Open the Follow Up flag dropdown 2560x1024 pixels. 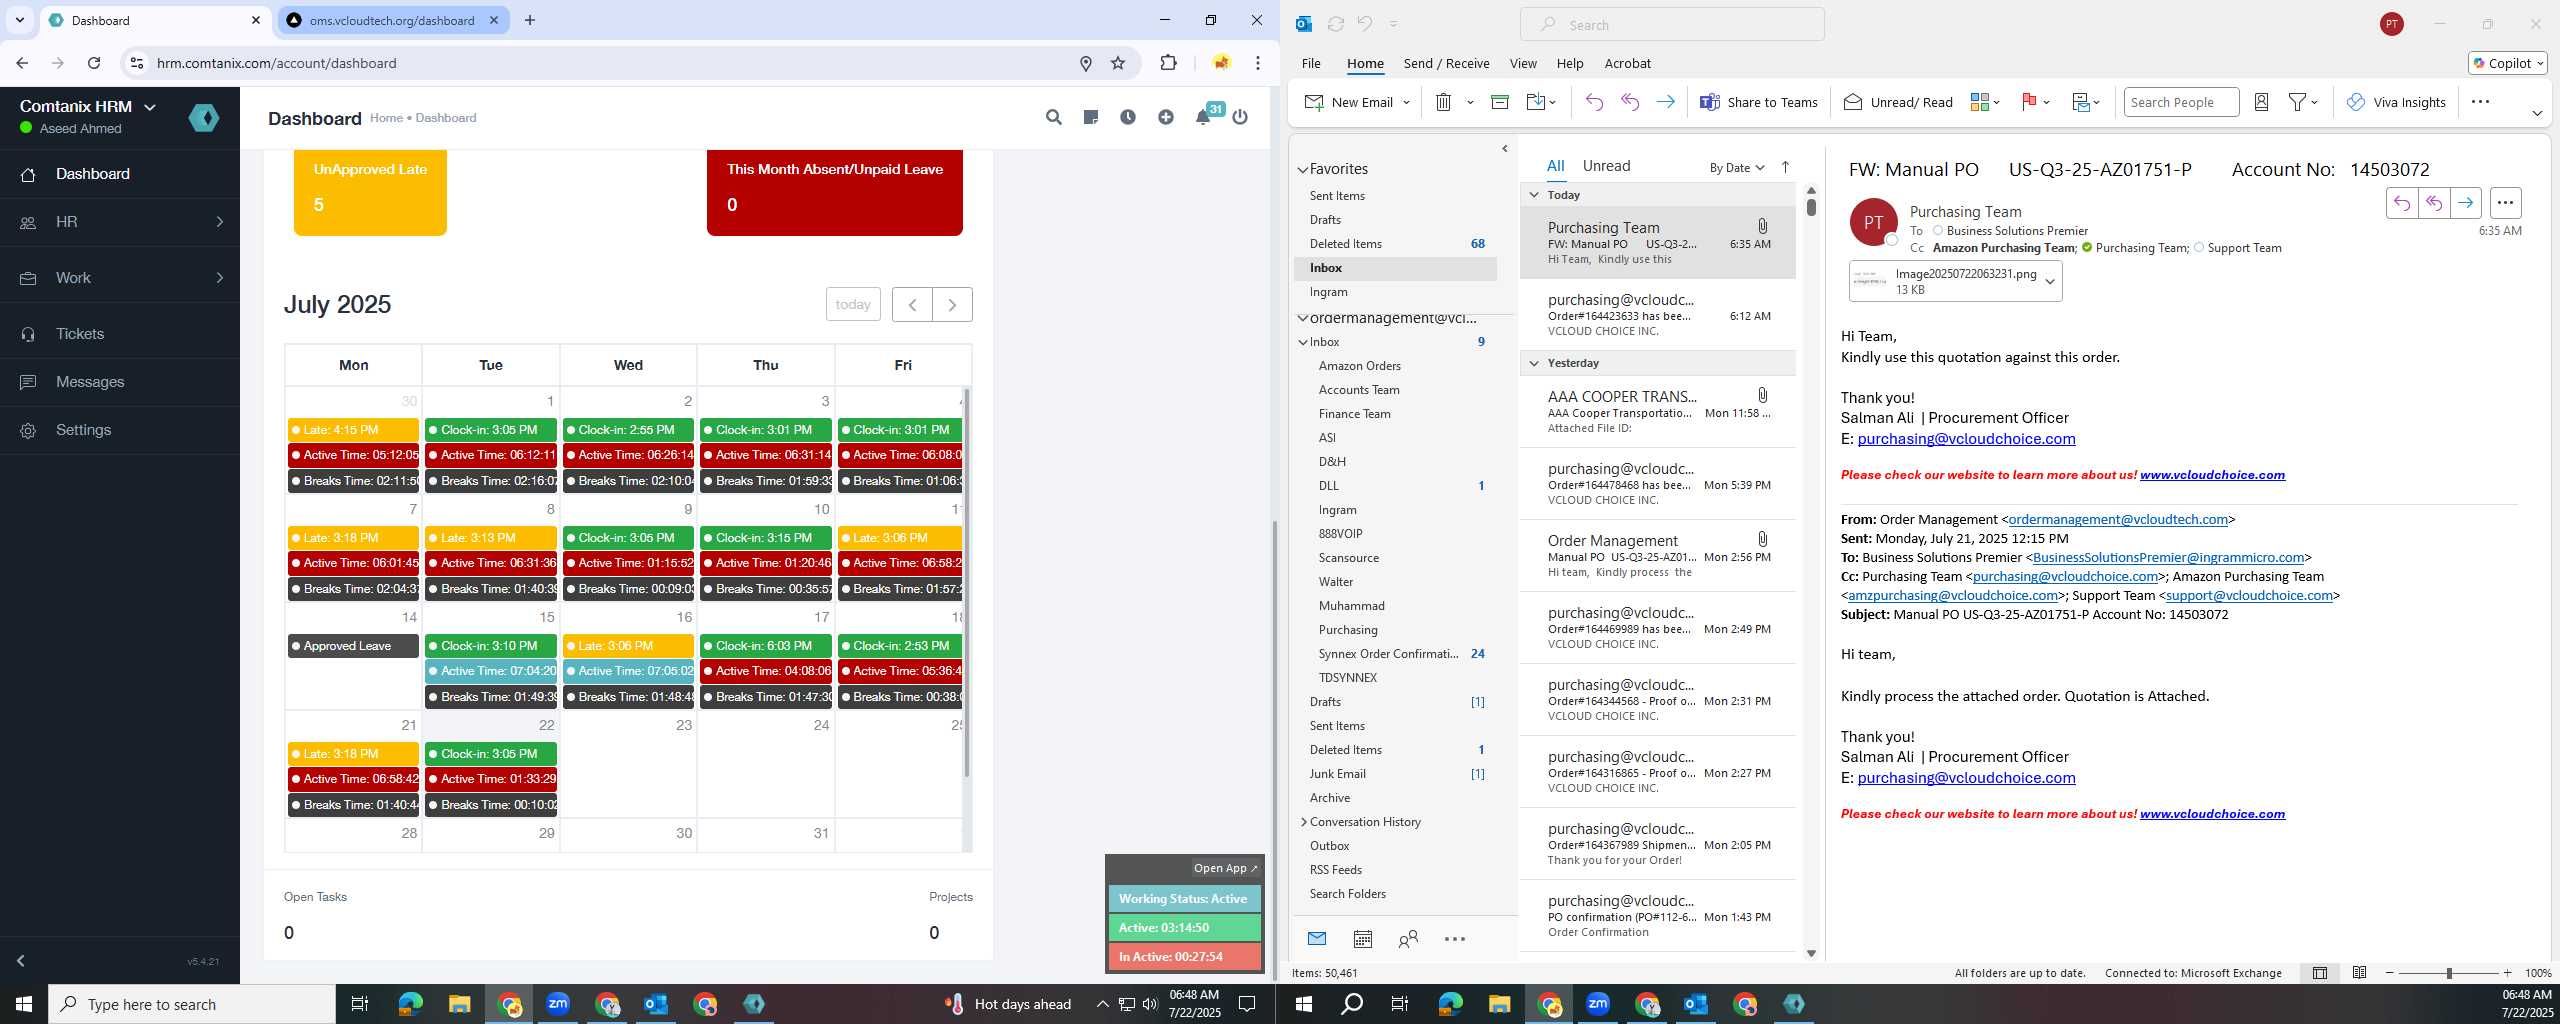(x=2036, y=102)
